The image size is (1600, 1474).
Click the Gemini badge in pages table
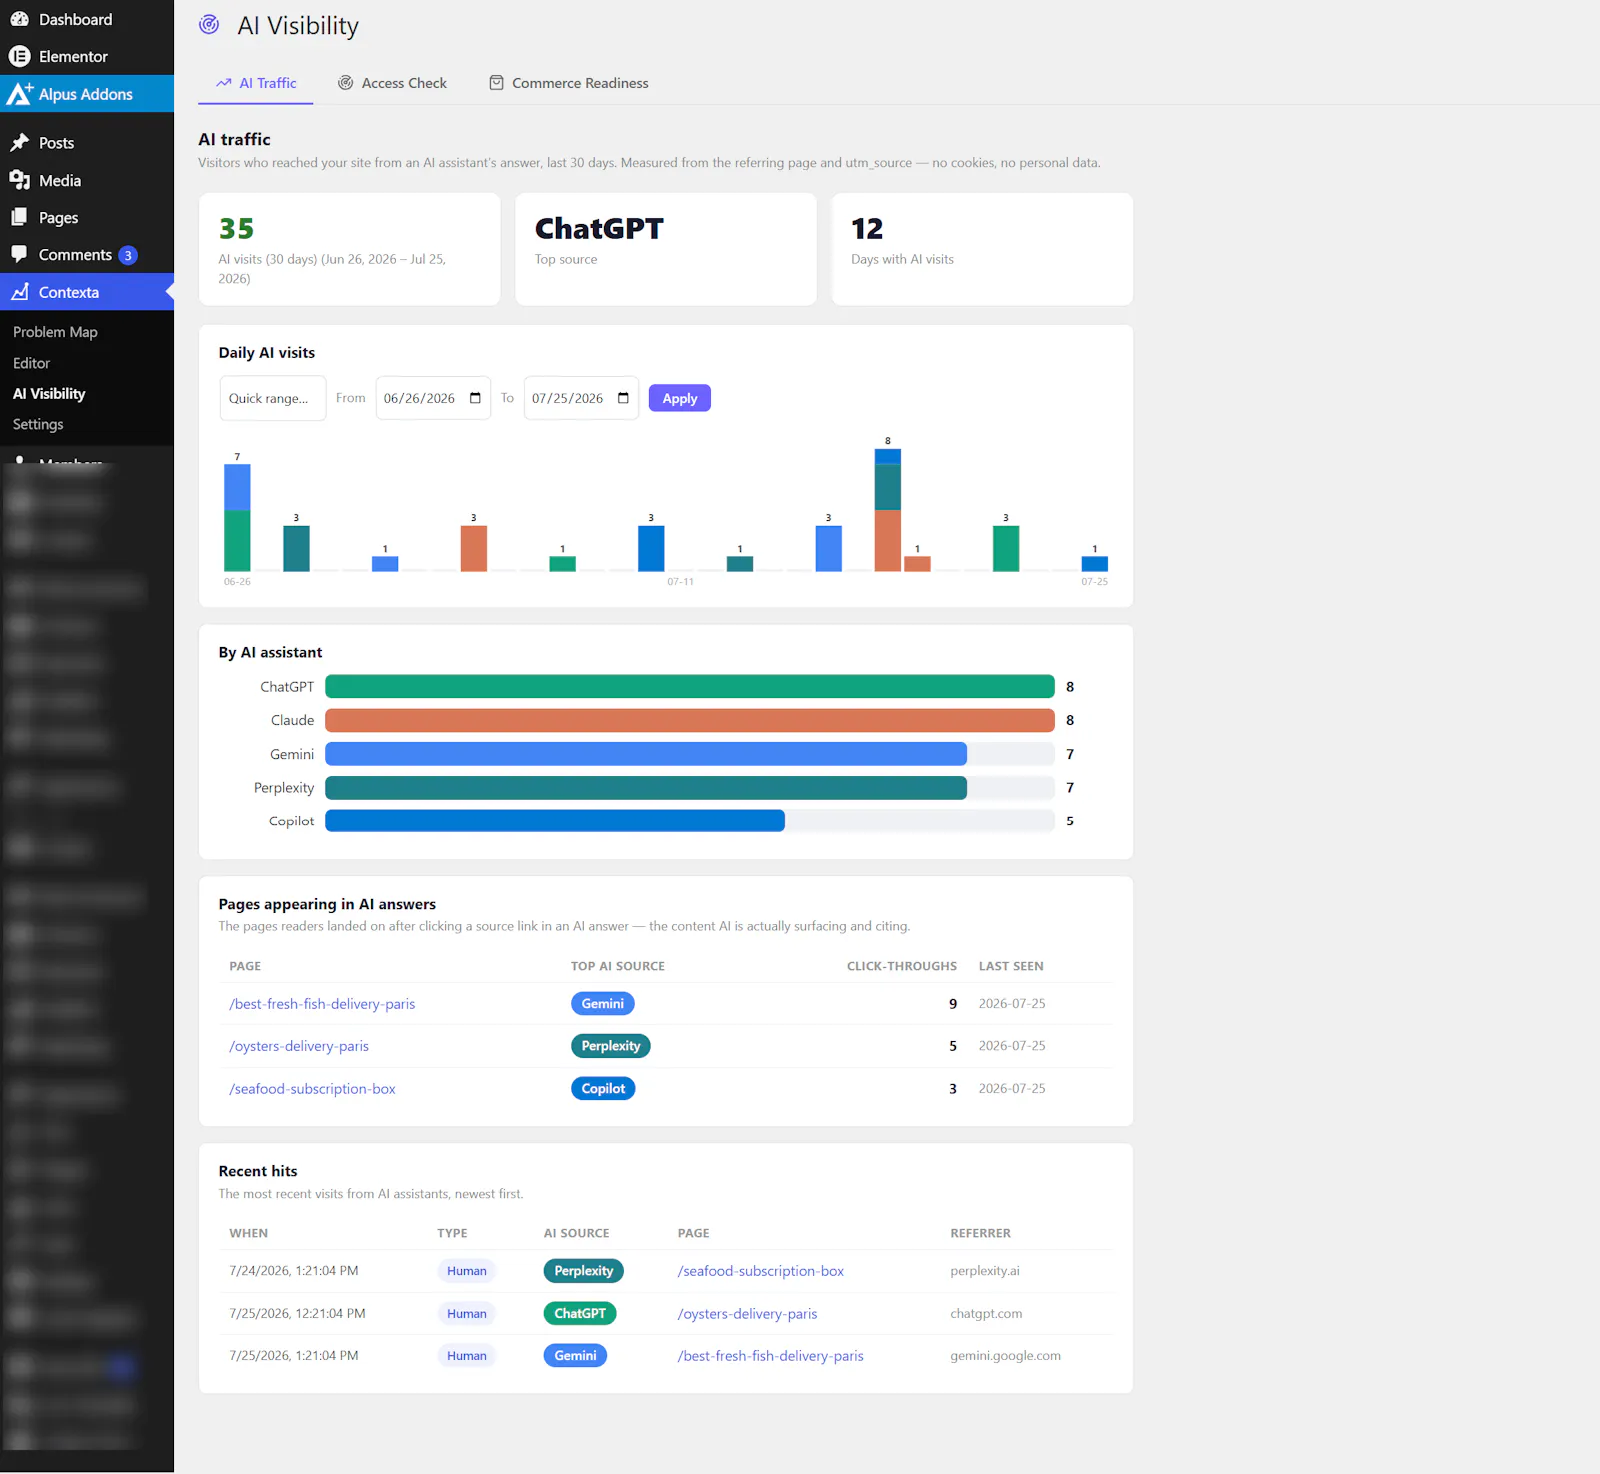coord(603,1004)
